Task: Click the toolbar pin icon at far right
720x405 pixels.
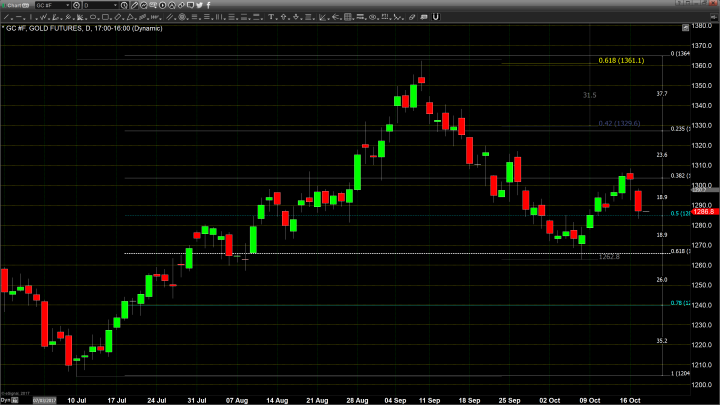Action: [x=714, y=17]
